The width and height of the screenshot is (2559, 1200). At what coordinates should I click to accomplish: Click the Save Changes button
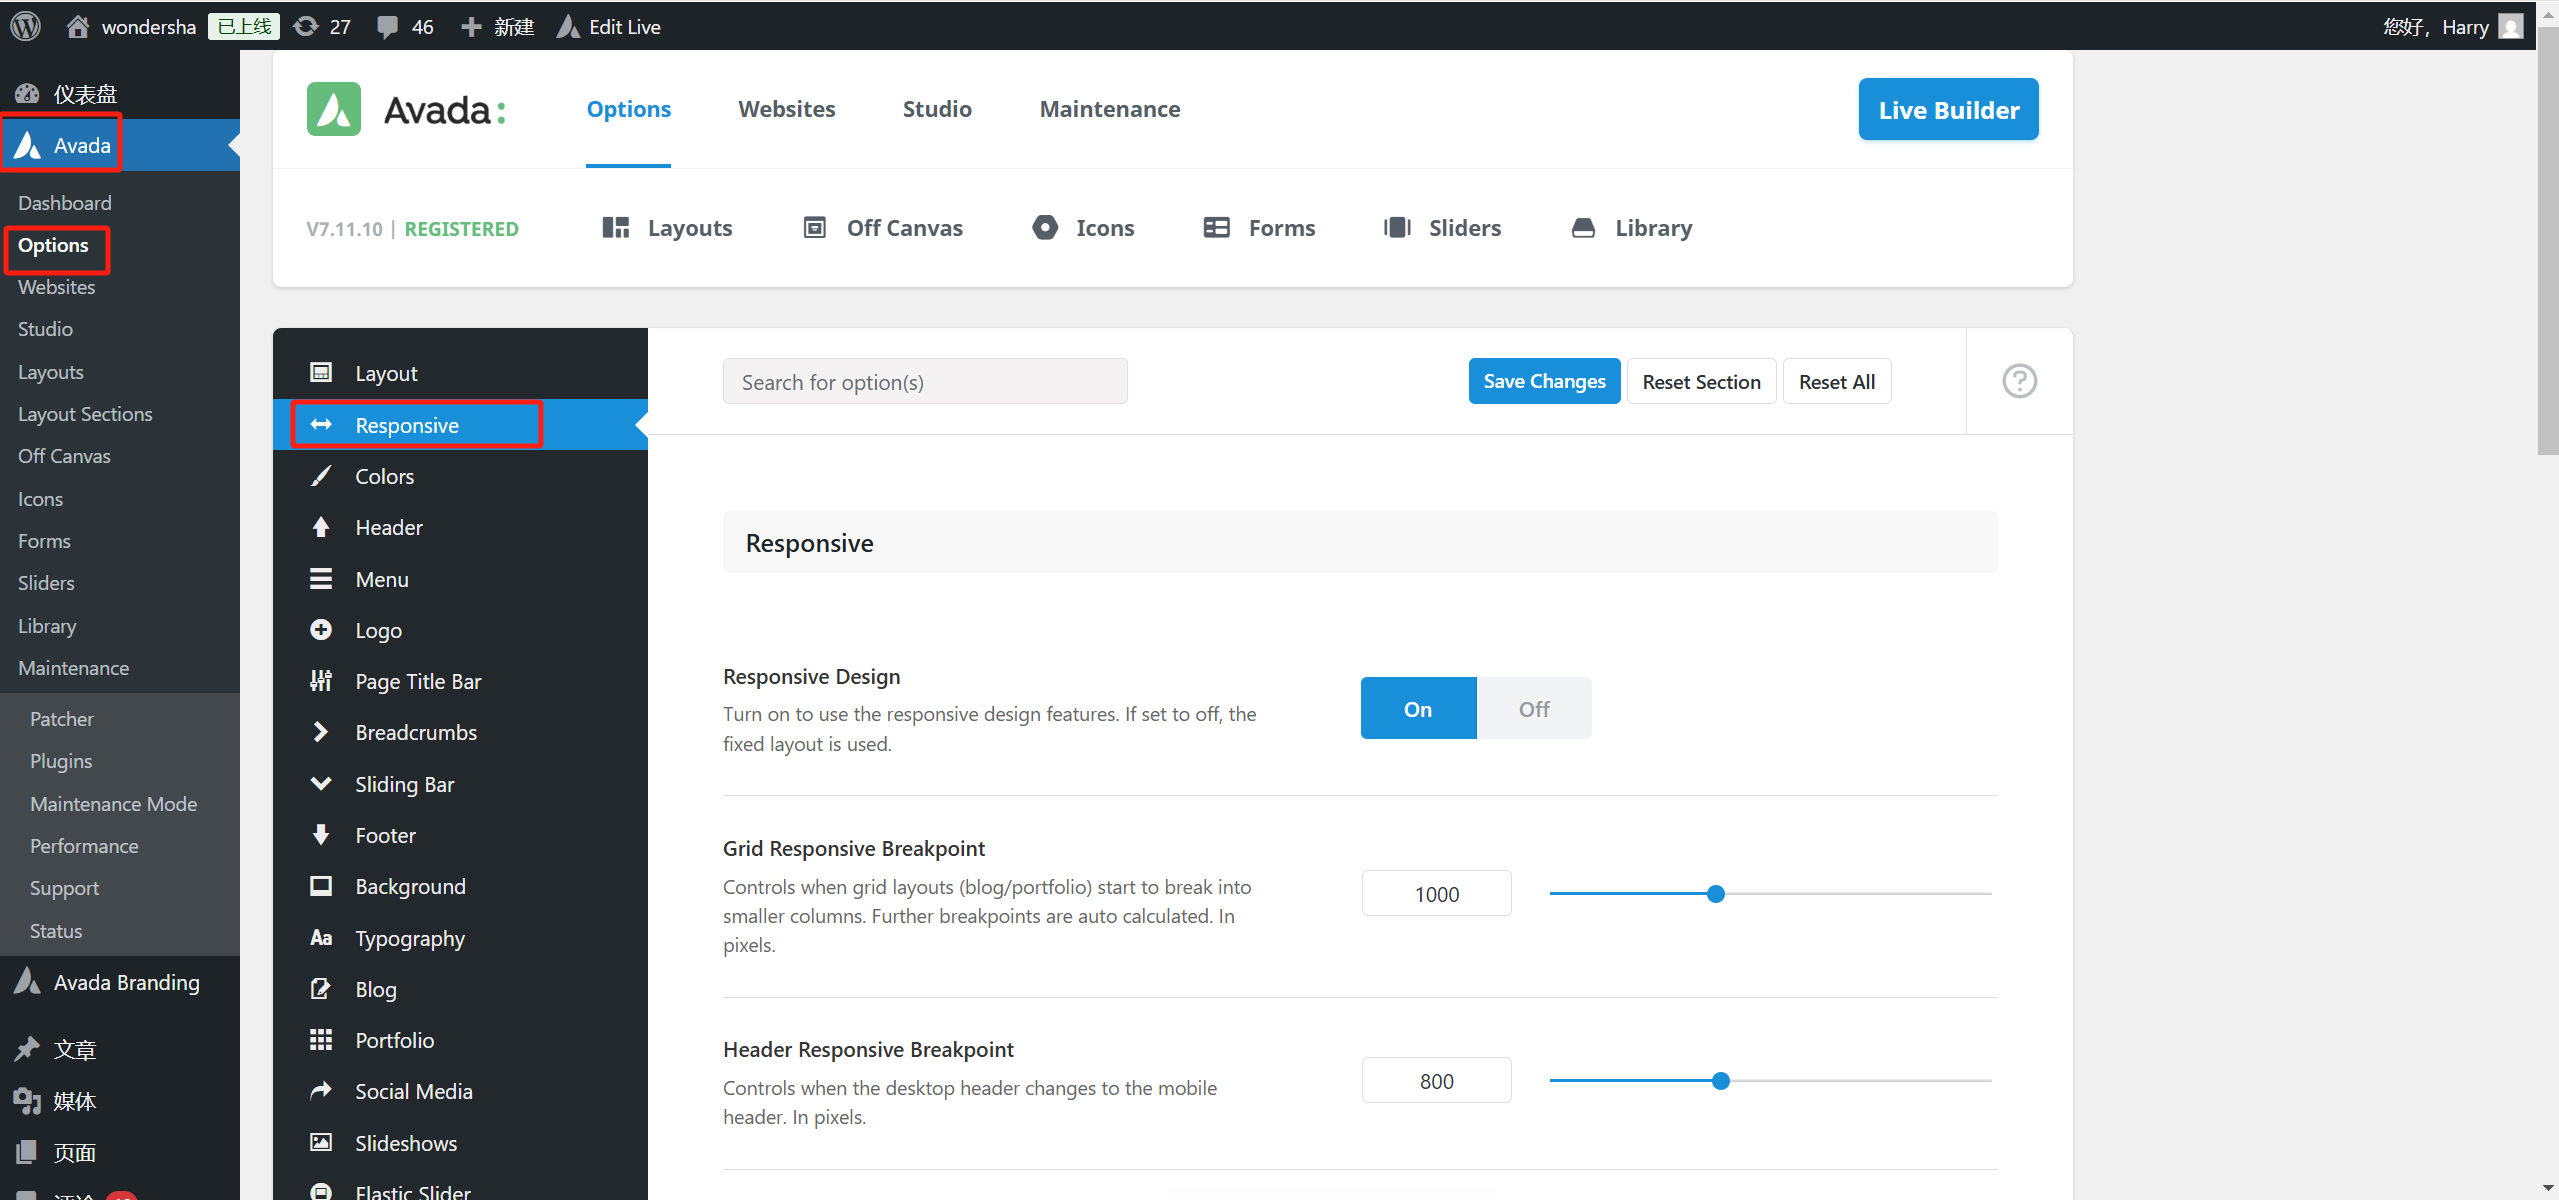point(1543,382)
